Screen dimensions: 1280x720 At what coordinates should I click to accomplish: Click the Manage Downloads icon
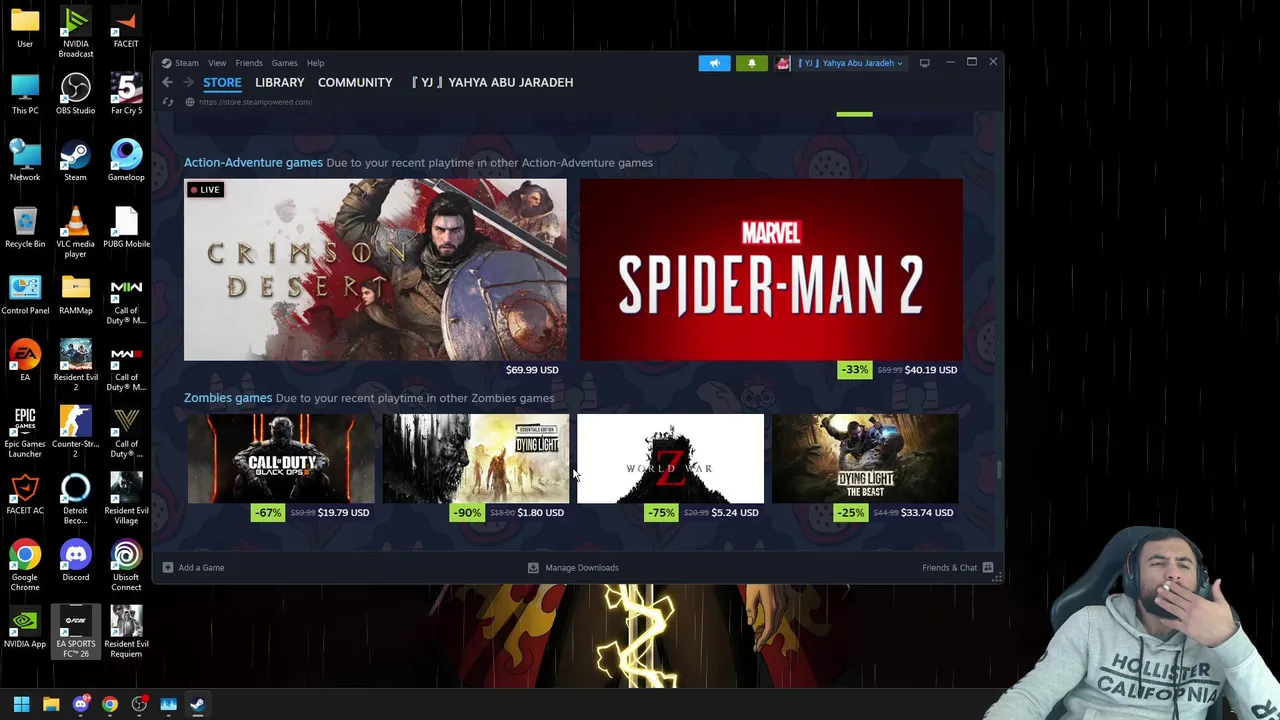533,568
